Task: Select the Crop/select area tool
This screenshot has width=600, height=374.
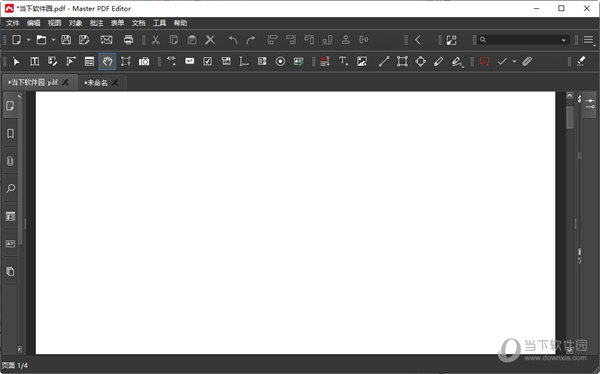Action: coord(126,61)
